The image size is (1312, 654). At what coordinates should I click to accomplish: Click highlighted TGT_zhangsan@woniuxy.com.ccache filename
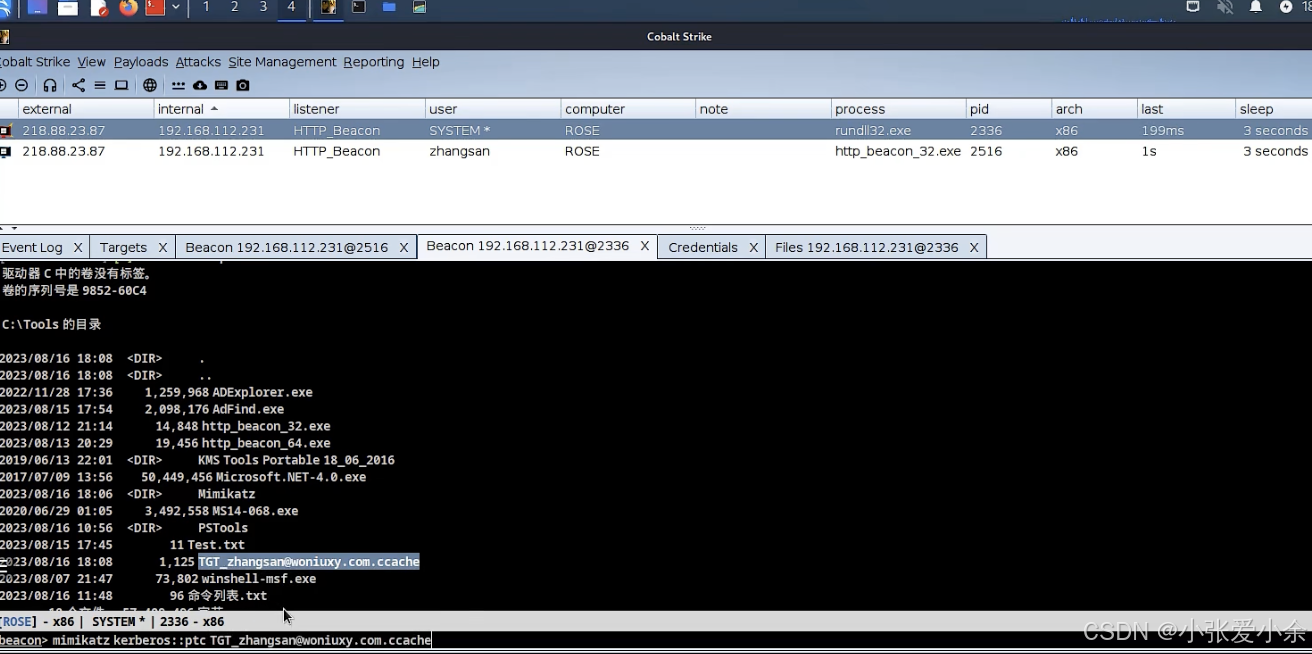click(309, 562)
